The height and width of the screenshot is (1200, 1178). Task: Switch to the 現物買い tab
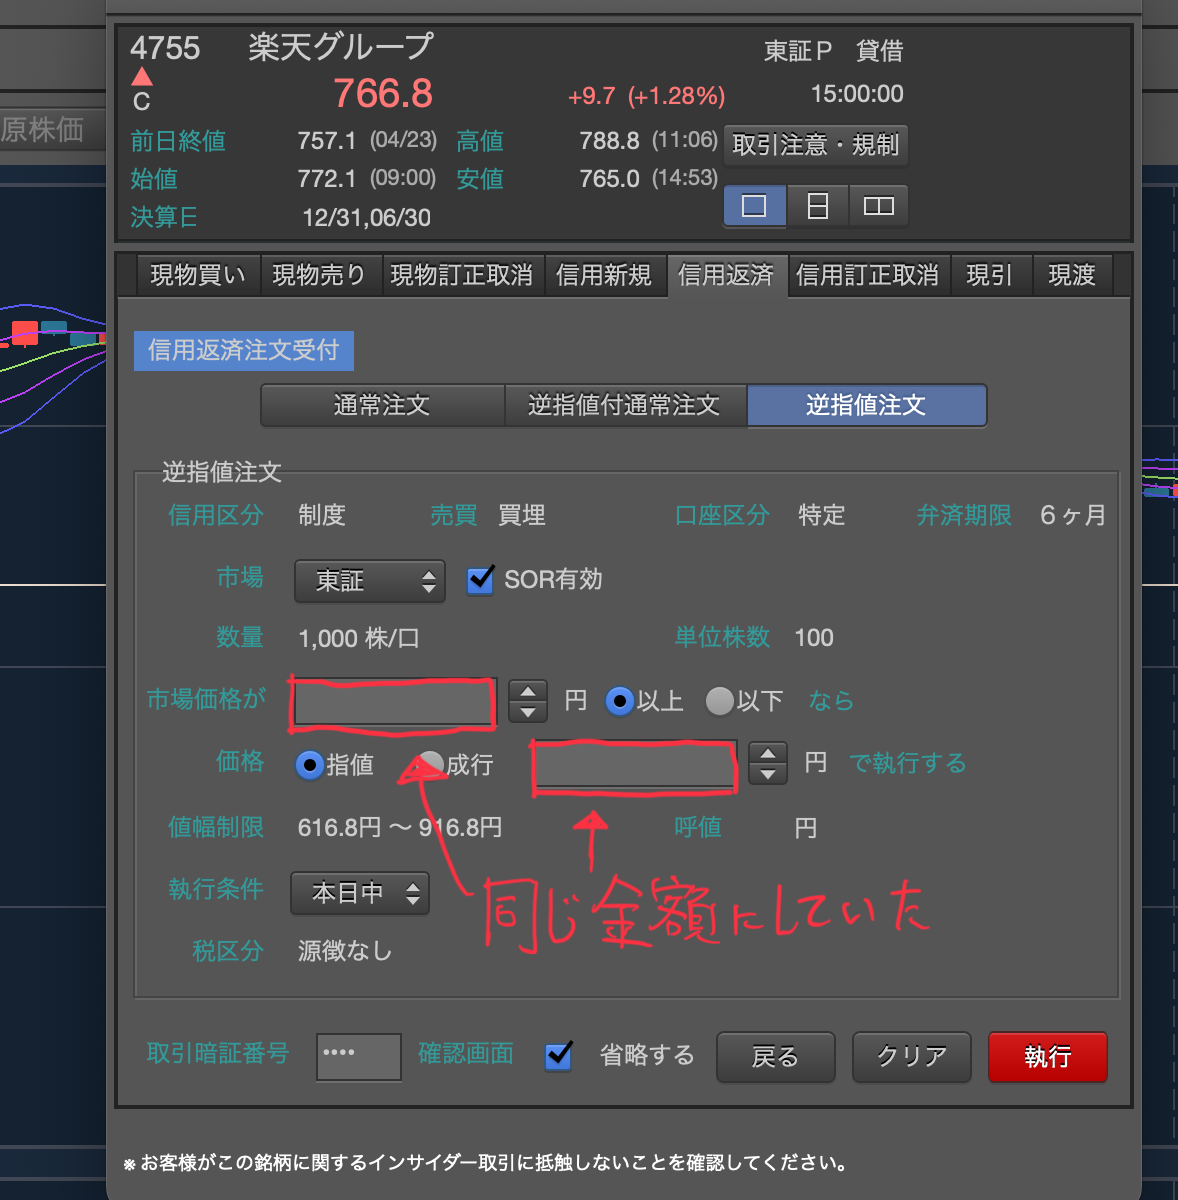pyautogui.click(x=197, y=275)
